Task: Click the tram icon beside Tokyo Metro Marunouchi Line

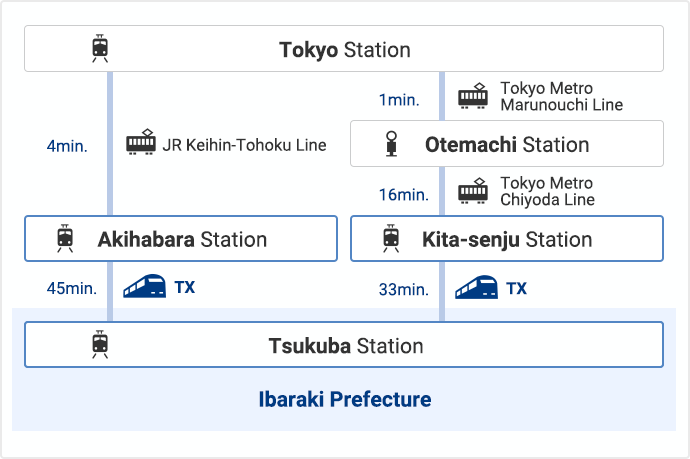Action: 473,95
